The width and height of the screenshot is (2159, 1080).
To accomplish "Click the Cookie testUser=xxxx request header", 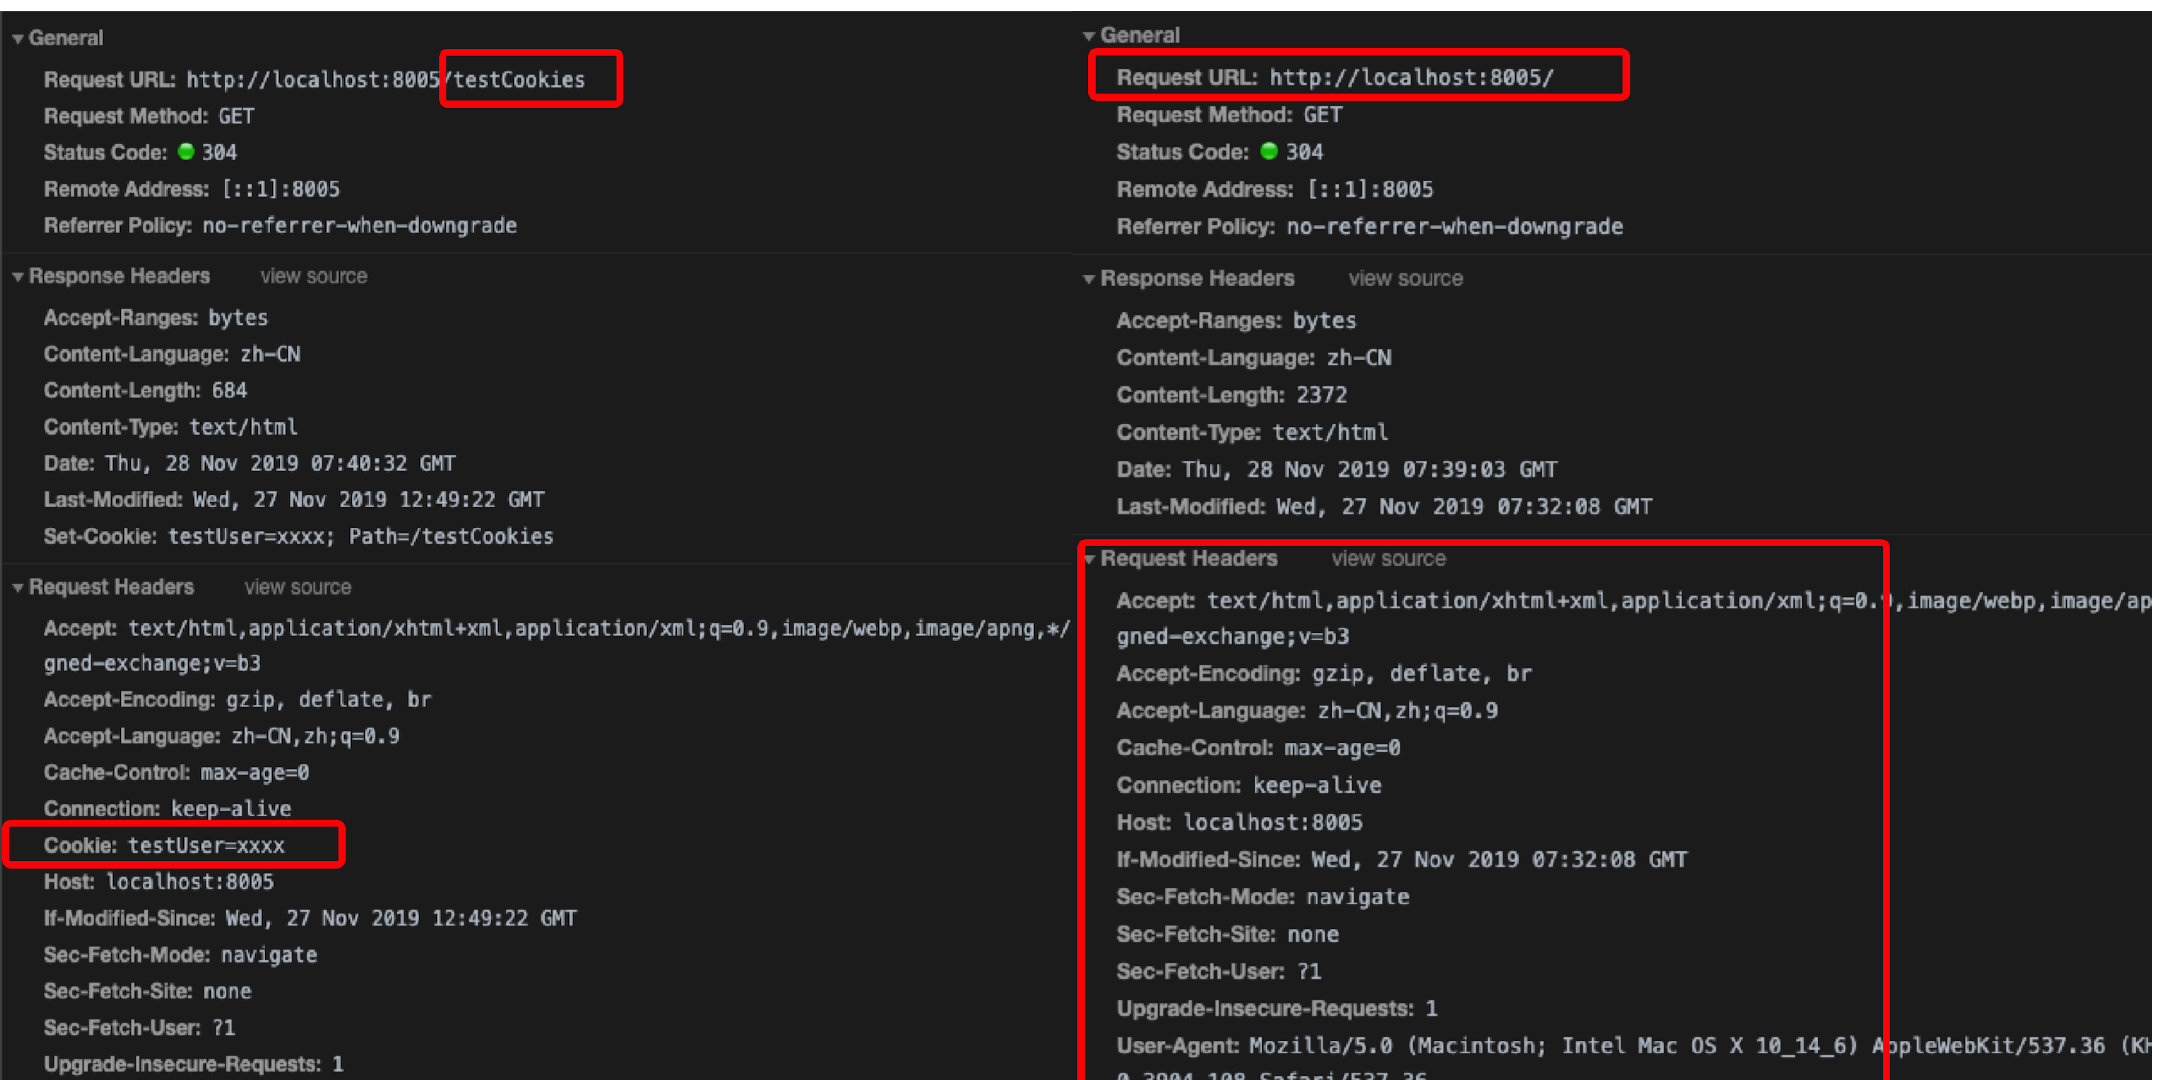I will (x=165, y=846).
